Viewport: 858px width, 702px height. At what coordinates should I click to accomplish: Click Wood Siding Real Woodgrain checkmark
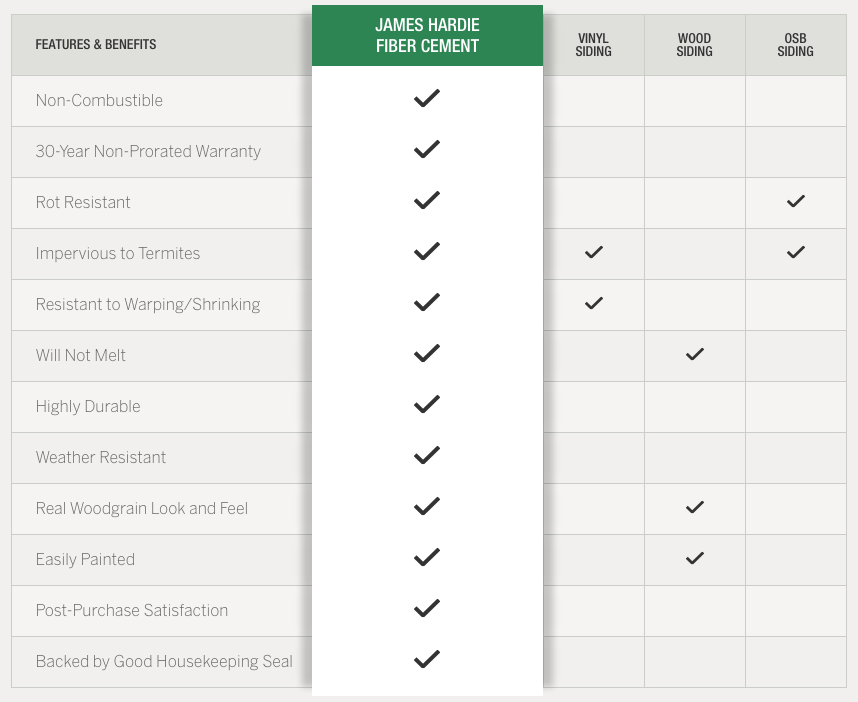(694, 507)
